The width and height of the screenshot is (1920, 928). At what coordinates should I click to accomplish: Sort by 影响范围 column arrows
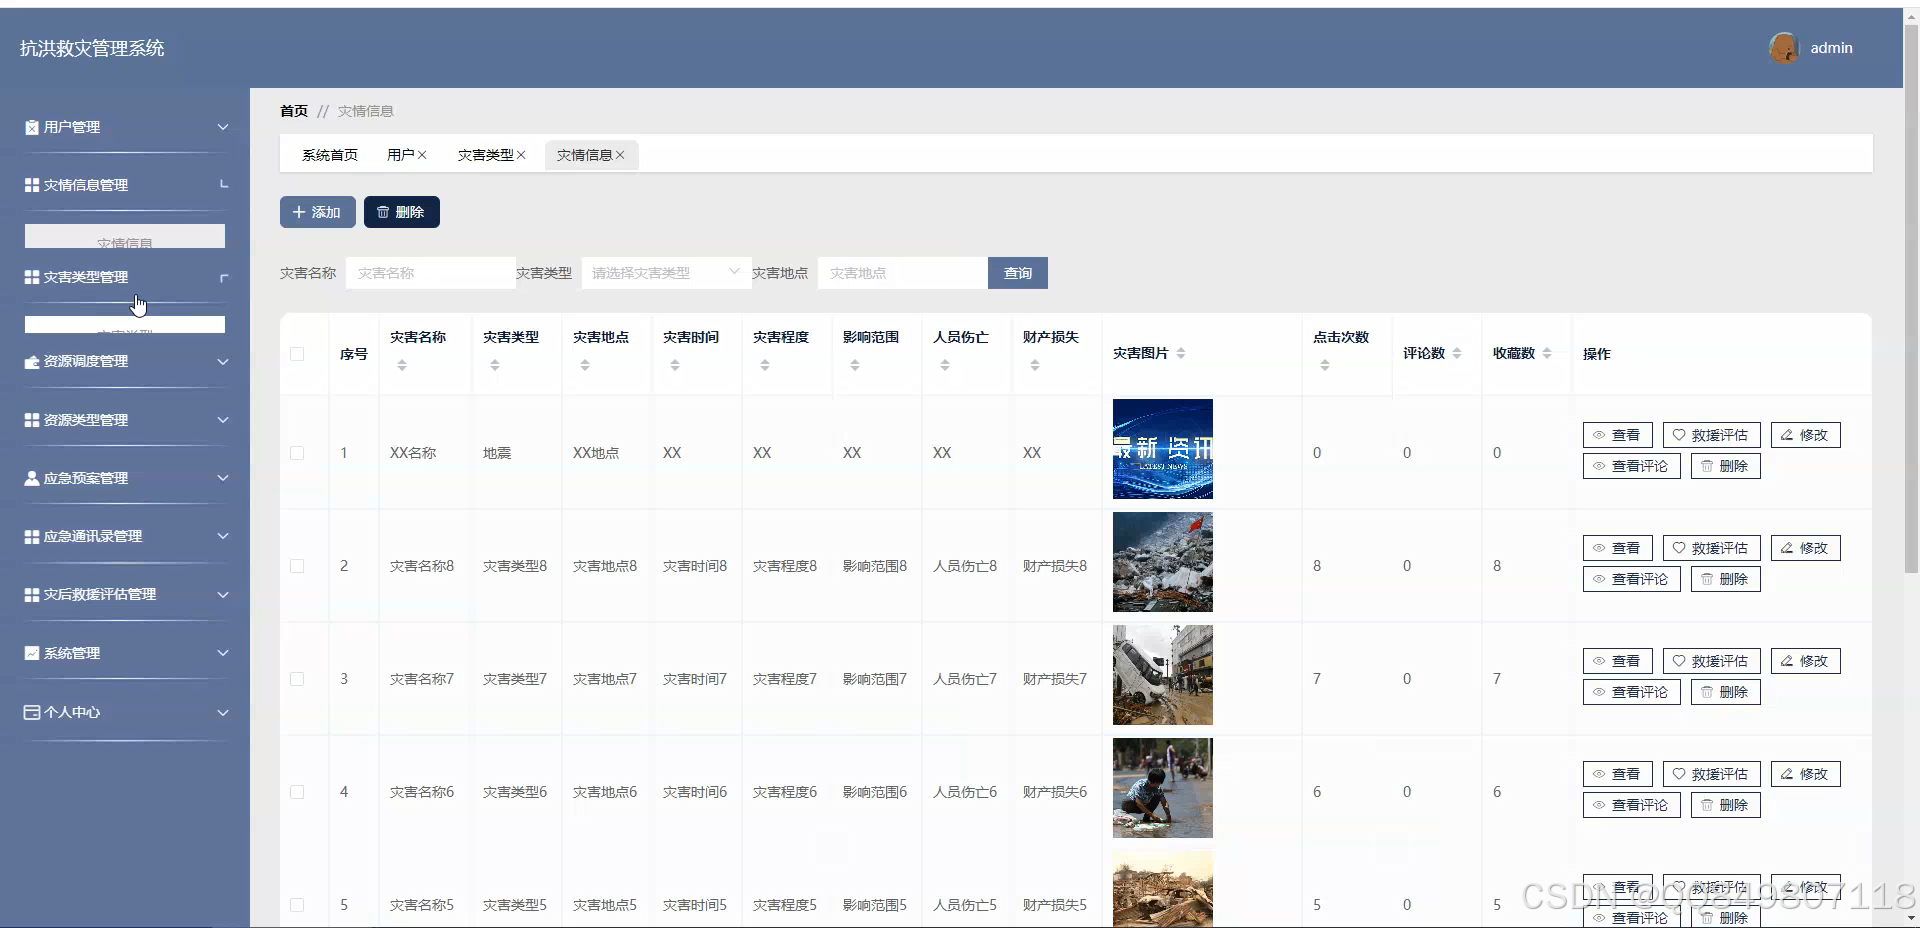point(855,366)
